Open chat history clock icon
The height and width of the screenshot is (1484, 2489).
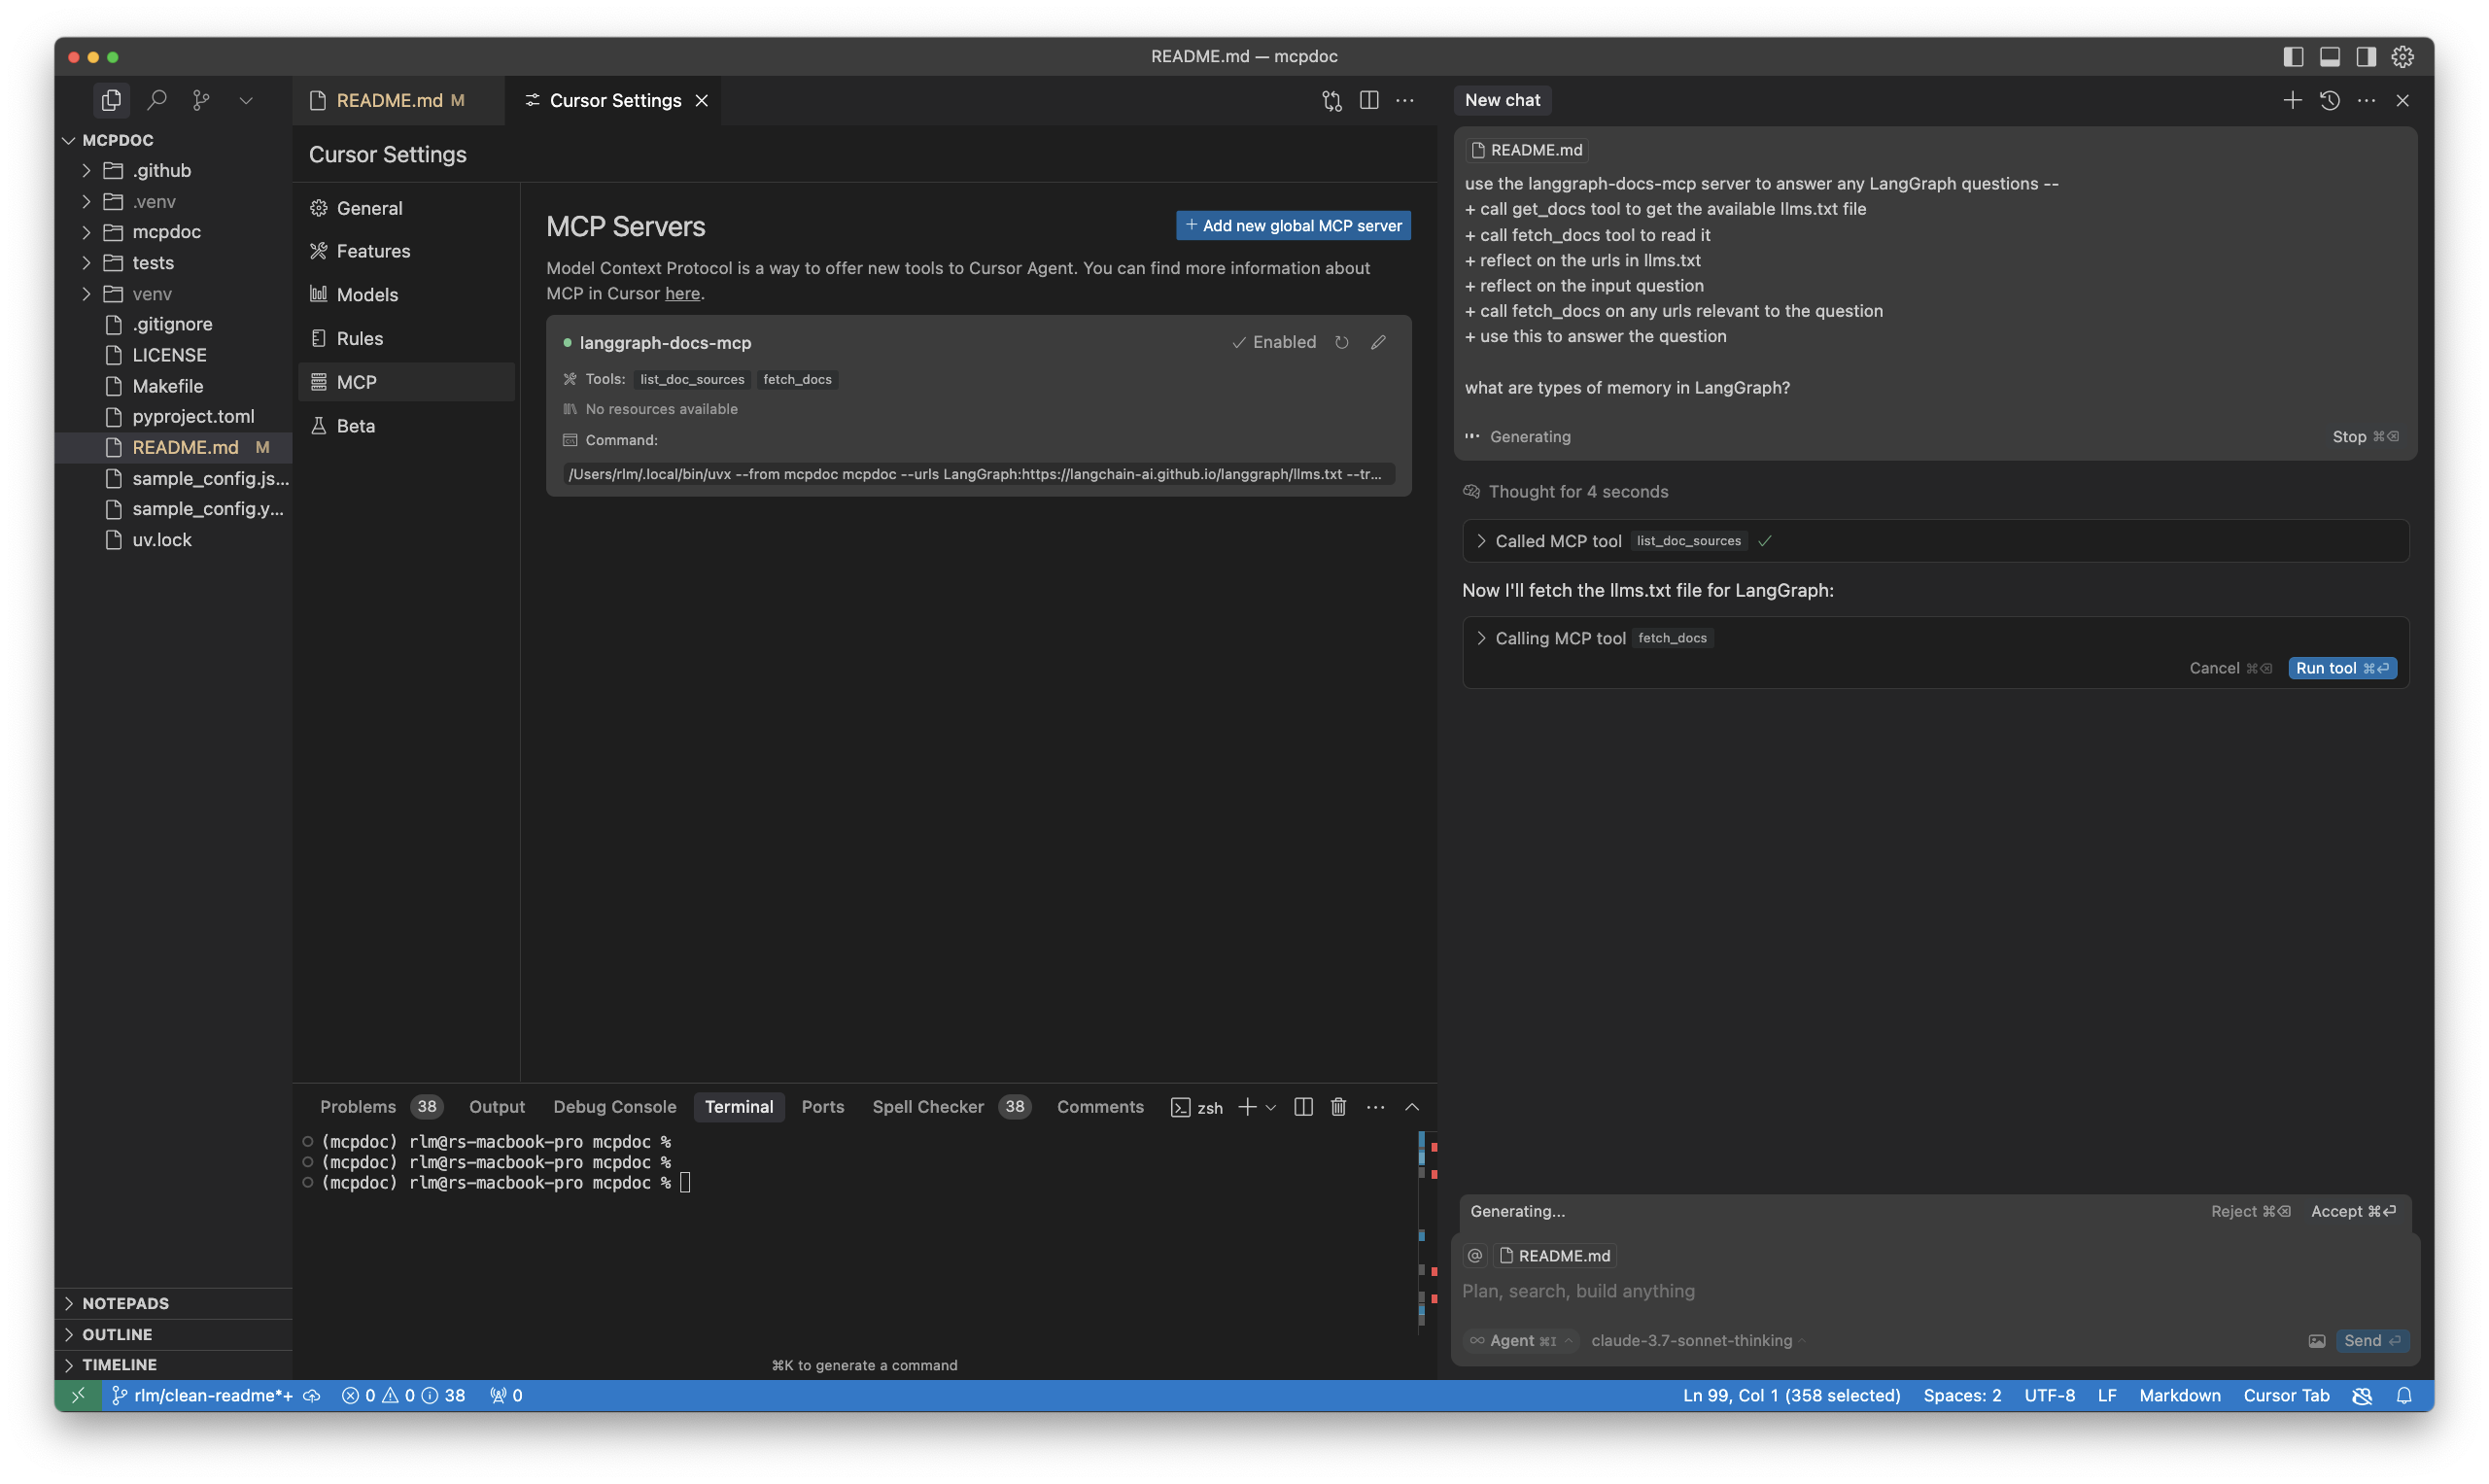(x=2329, y=100)
